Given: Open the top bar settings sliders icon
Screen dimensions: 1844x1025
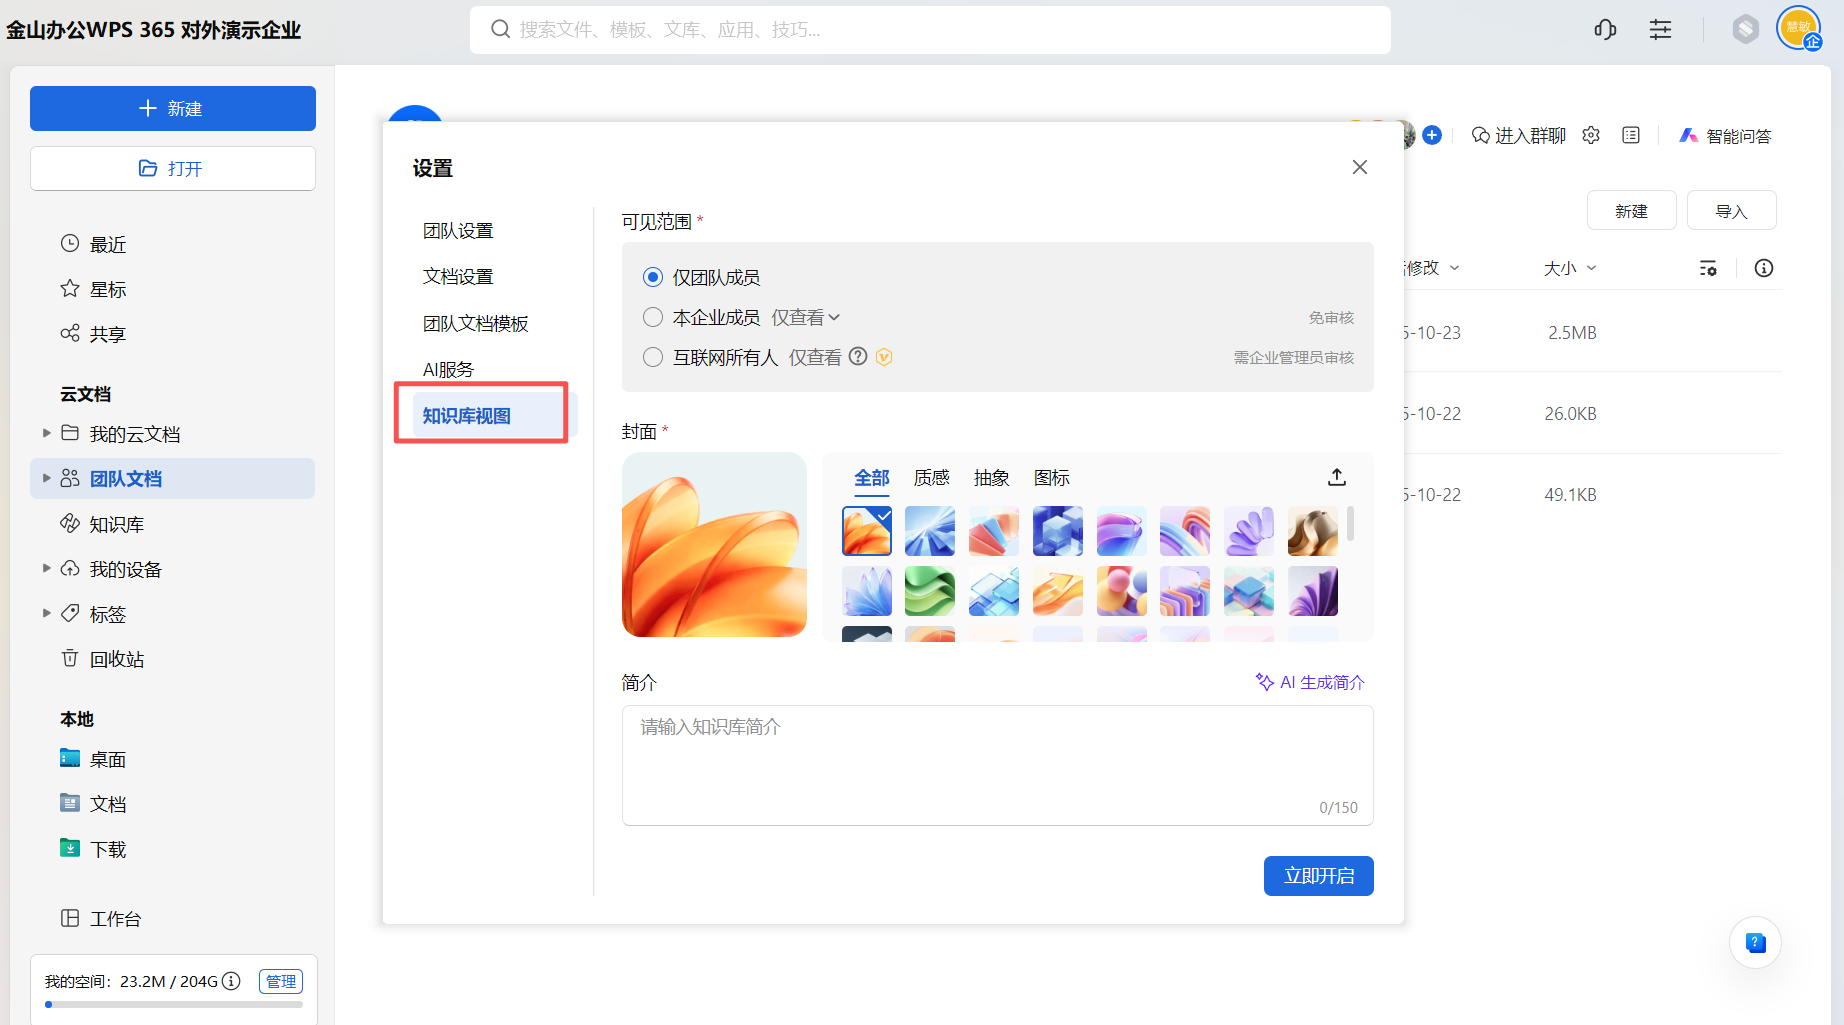Looking at the screenshot, I should (x=1660, y=30).
